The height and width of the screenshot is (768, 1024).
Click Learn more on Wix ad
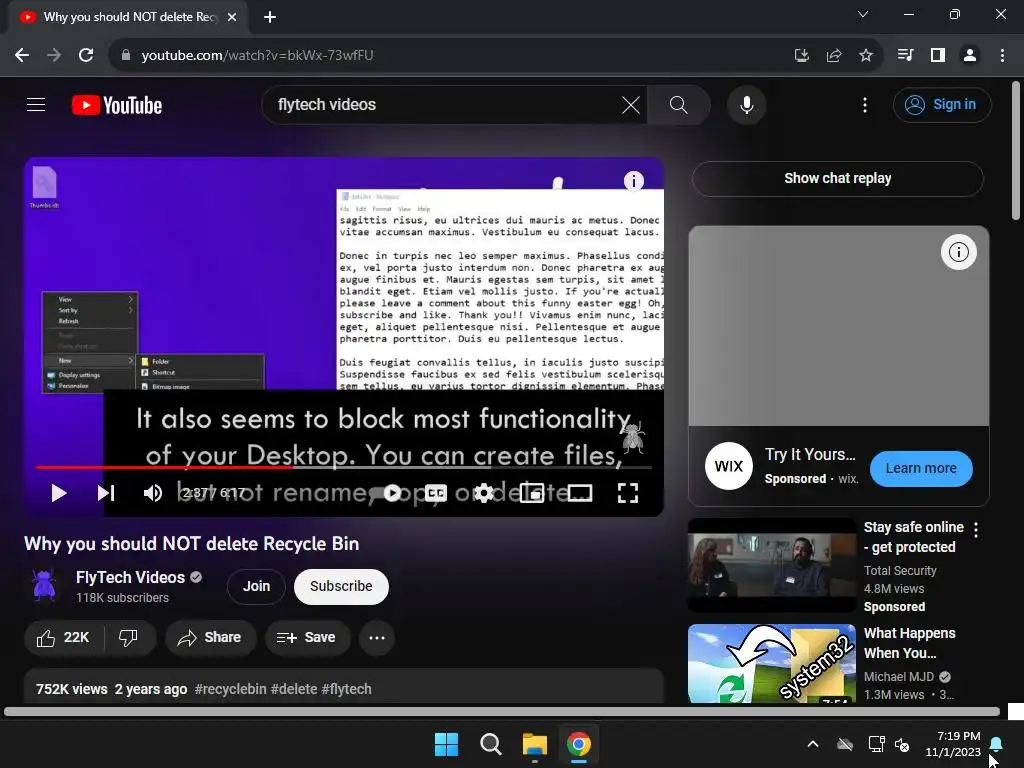point(921,468)
